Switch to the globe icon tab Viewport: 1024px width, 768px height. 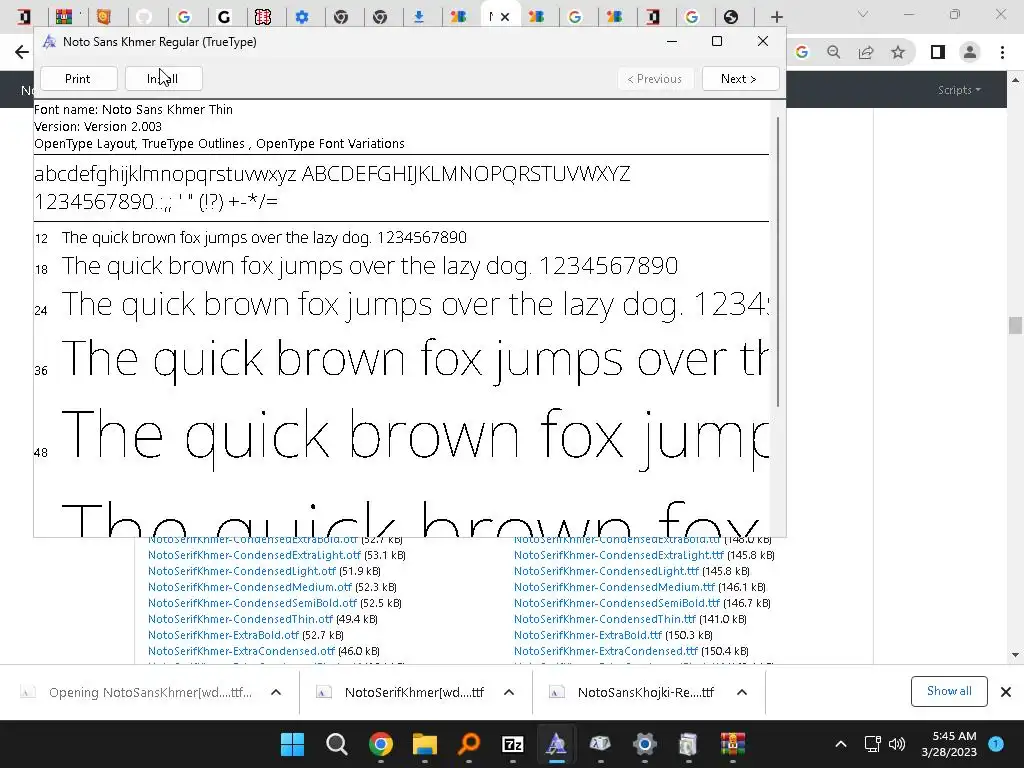pos(731,17)
